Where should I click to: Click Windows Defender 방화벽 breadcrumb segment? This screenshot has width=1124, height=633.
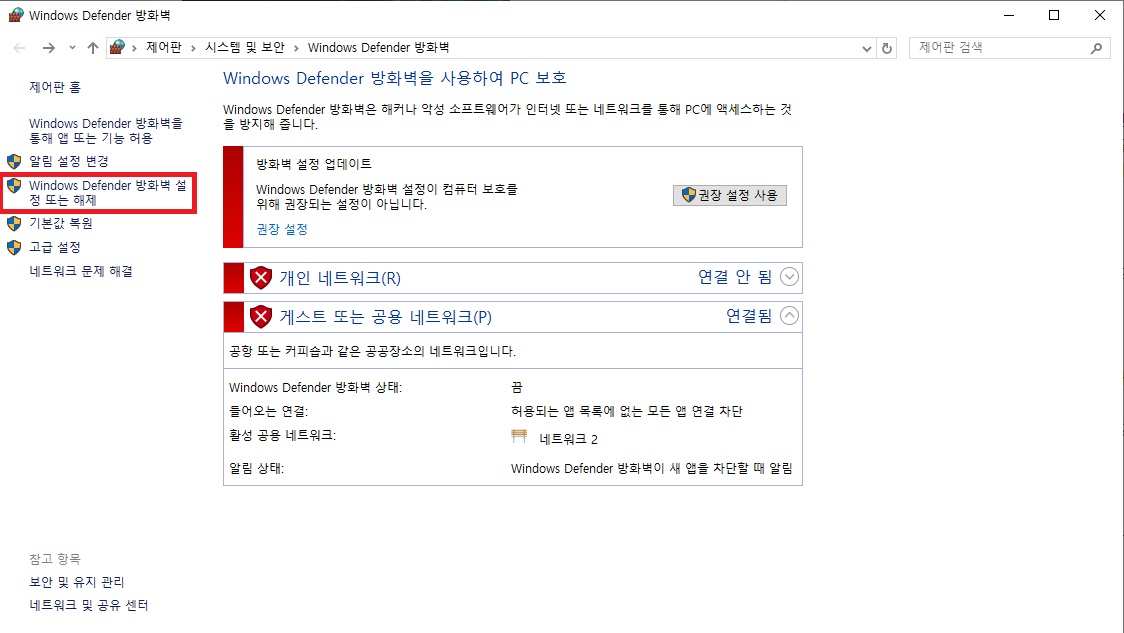point(378,47)
